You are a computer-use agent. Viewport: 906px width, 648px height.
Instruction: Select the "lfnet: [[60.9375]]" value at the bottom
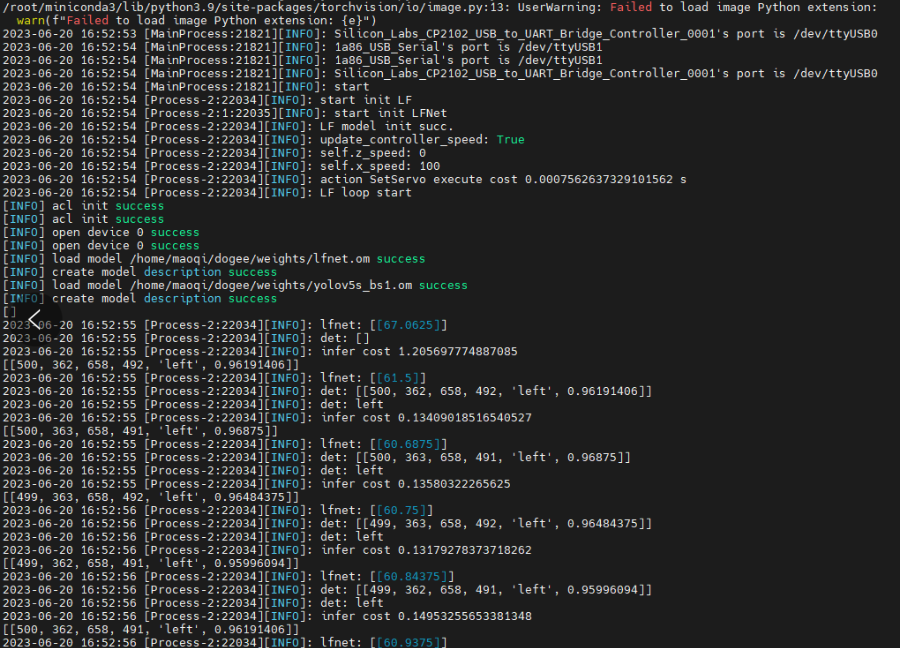click(384, 642)
